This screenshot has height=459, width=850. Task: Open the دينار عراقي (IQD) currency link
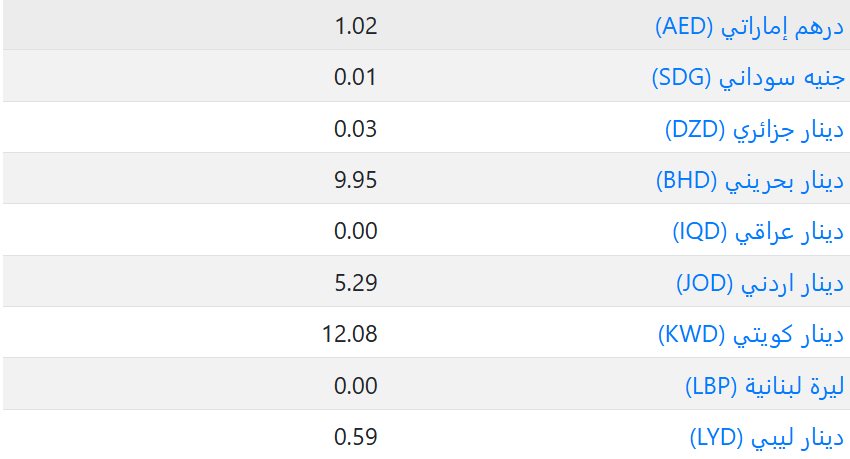[758, 231]
